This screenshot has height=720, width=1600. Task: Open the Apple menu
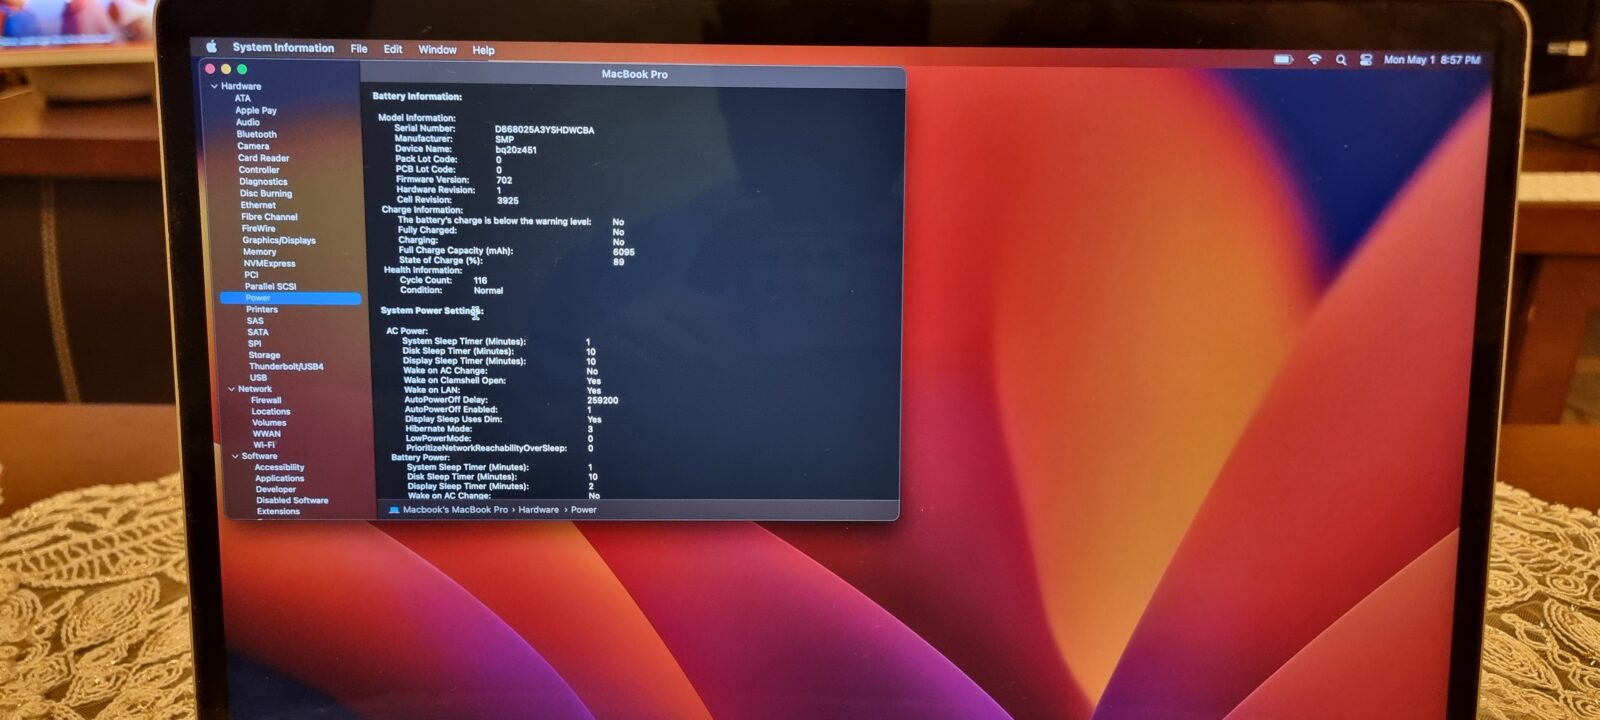click(212, 47)
